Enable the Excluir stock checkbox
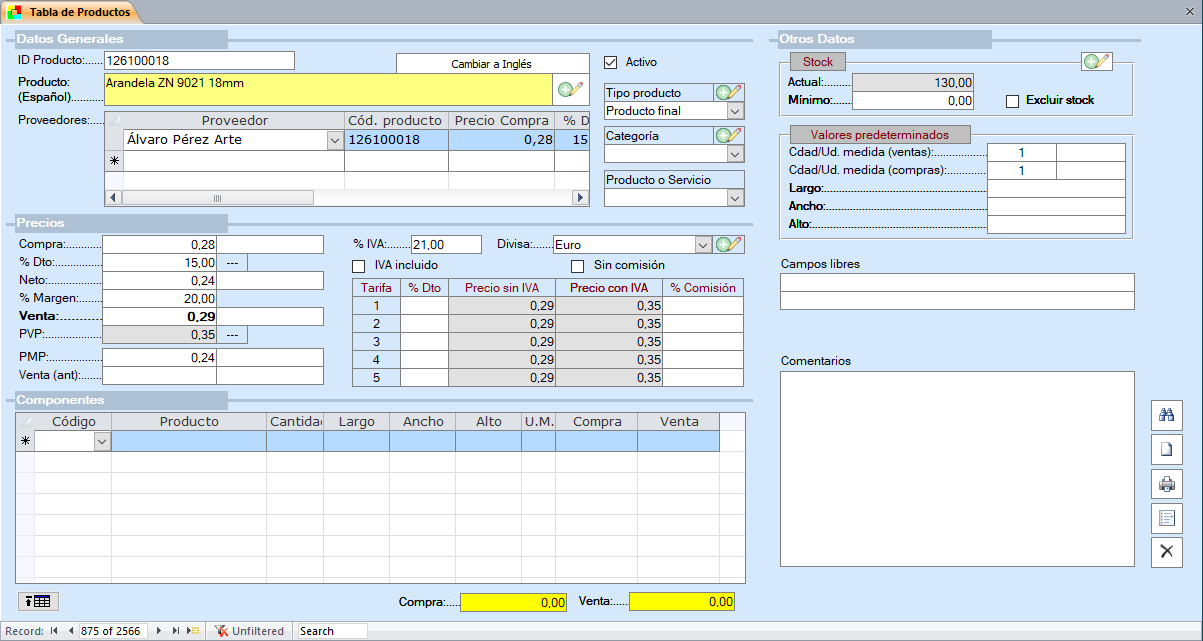Viewport: 1203px width, 641px height. 1012,101
